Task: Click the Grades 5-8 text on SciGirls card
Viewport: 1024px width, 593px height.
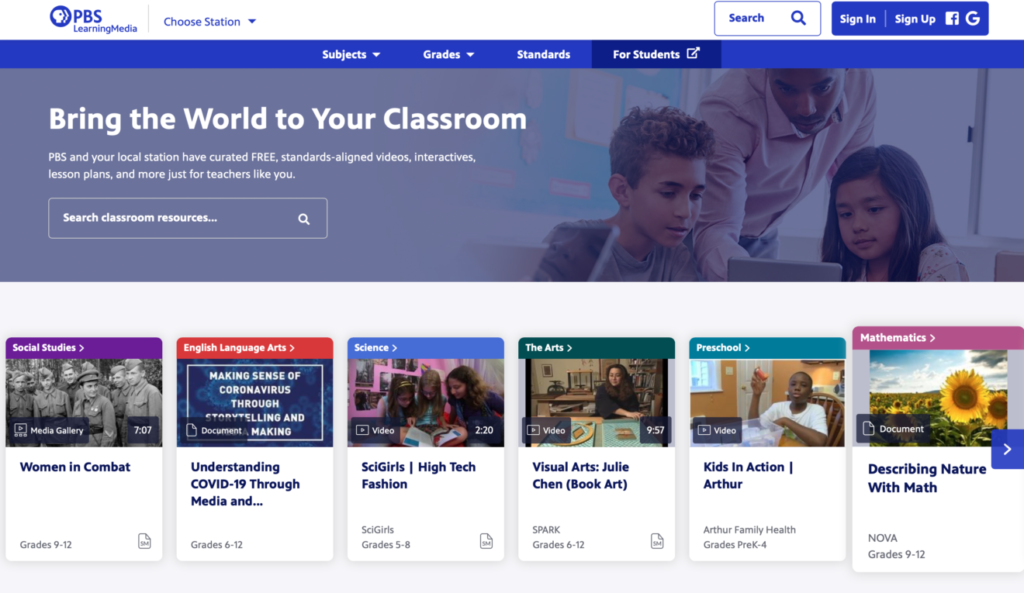Action: coord(386,545)
